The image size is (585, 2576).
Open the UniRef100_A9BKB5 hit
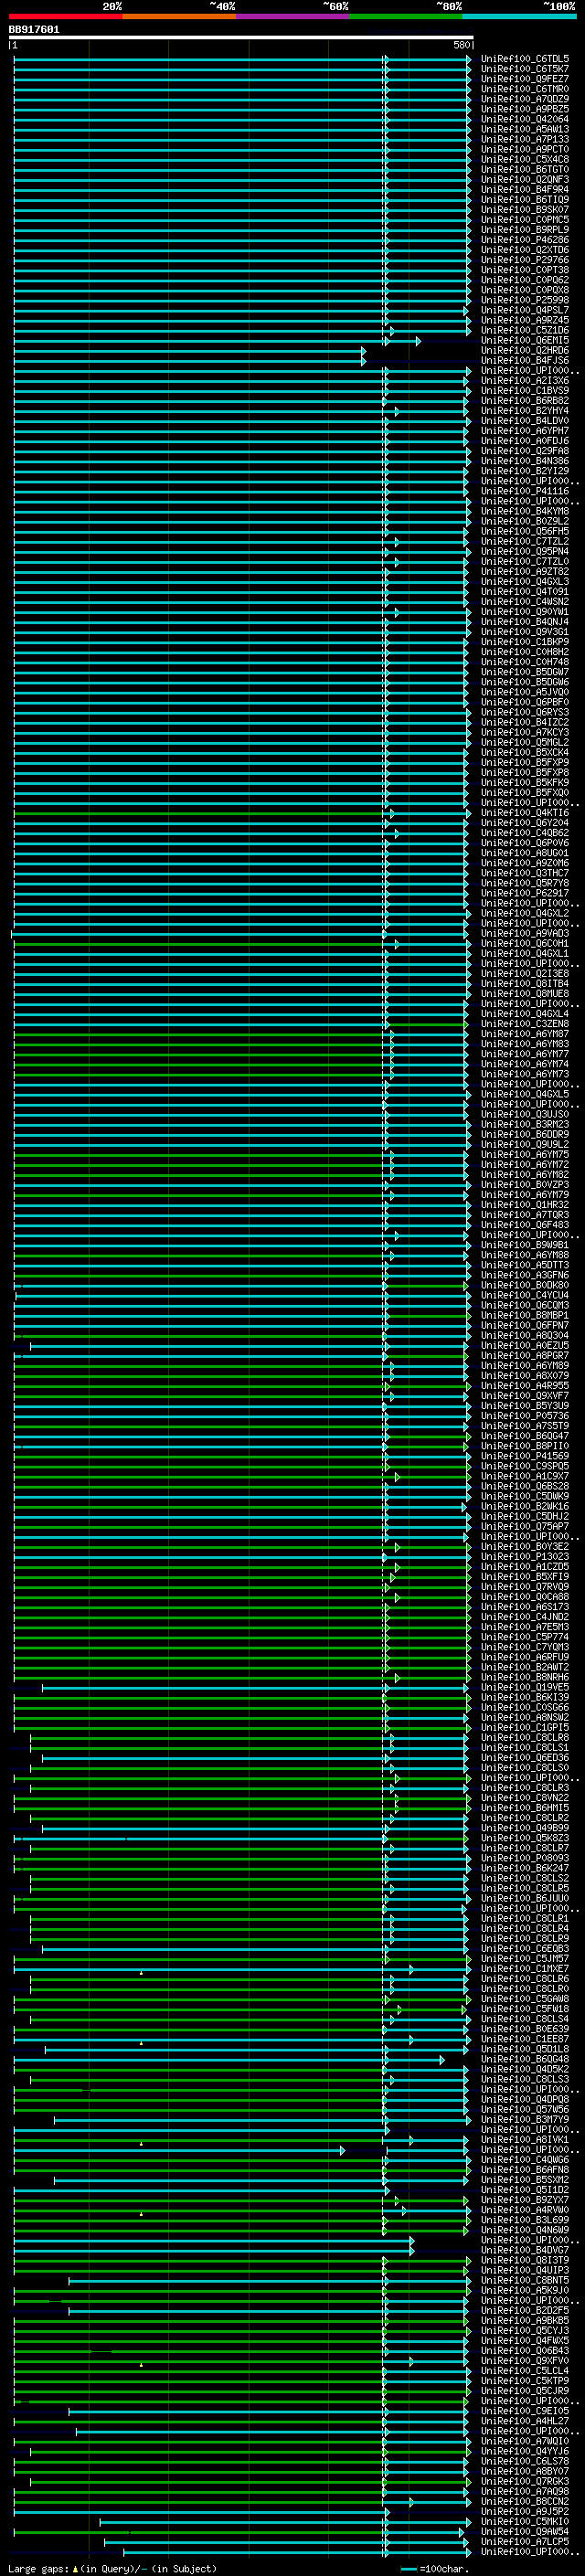coord(525,2320)
